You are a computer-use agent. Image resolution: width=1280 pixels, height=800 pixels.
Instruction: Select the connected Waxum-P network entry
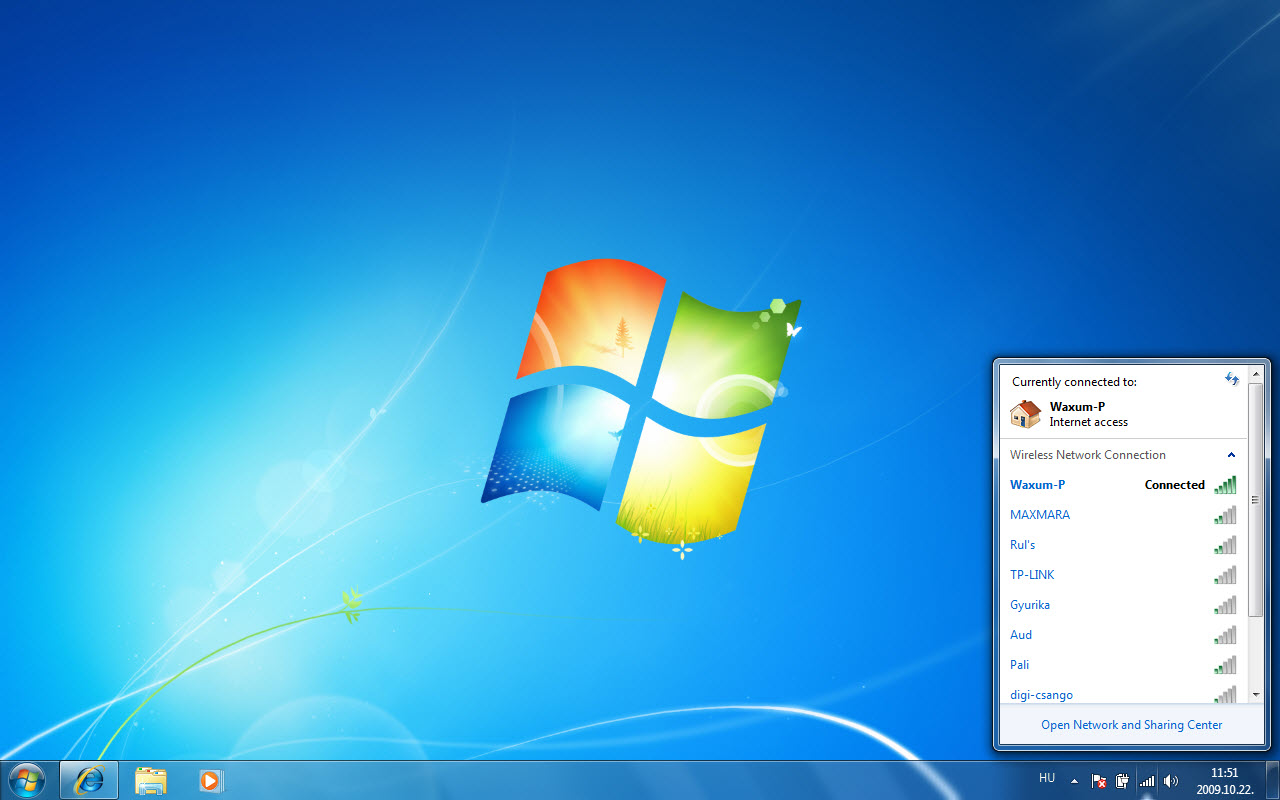1038,485
